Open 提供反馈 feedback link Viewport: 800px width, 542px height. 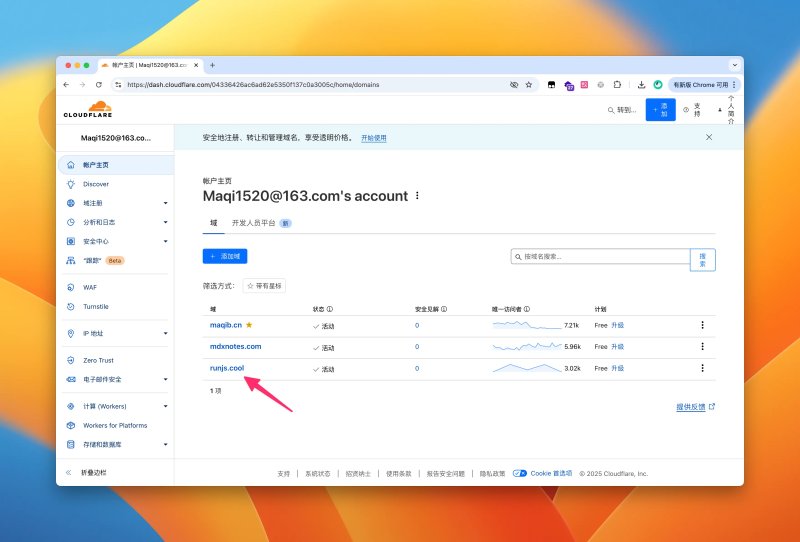pos(695,407)
